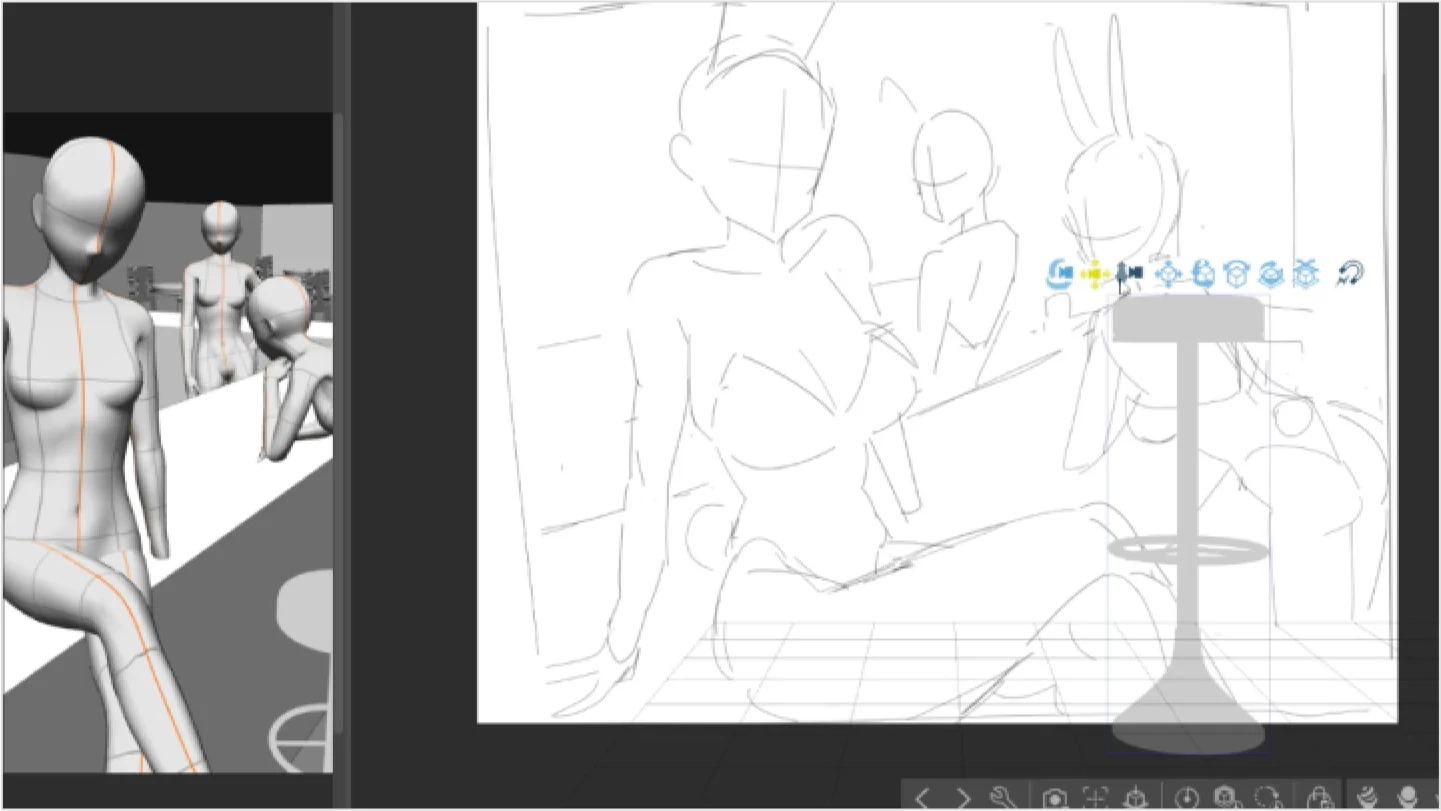Select the rotate object freely icon
The width and height of the screenshot is (1441, 811).
click(1204, 273)
